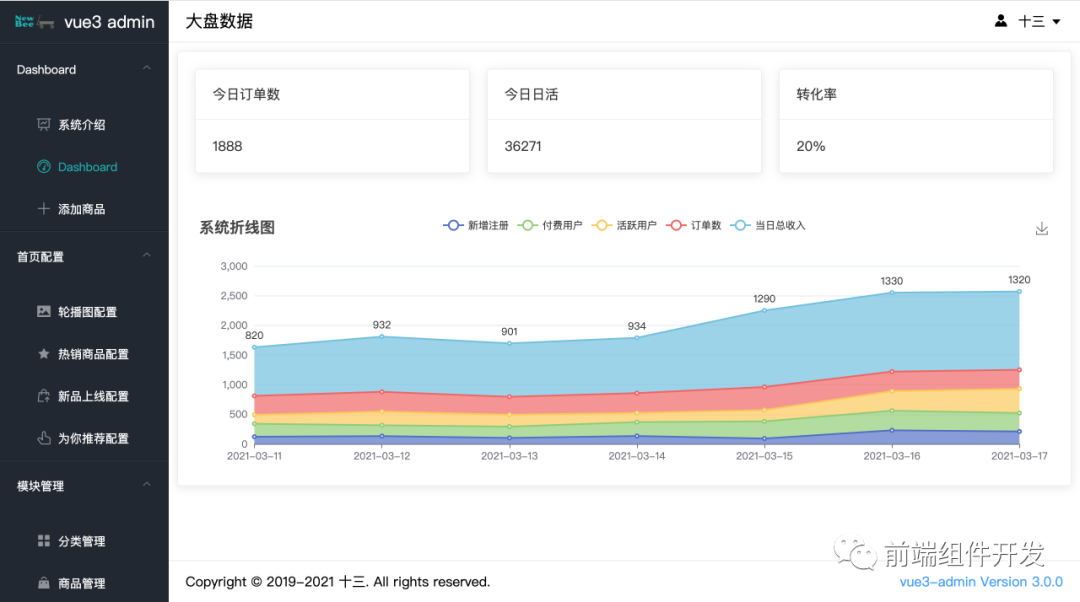Click the grid icon beside 分类管理
The image size is (1080, 602).
point(43,541)
